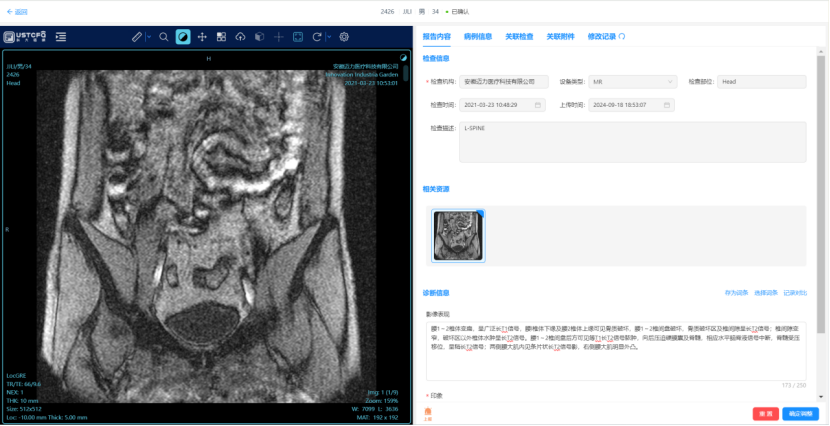Click the 存为词条 link
This screenshot has width=830, height=426.
(736, 293)
